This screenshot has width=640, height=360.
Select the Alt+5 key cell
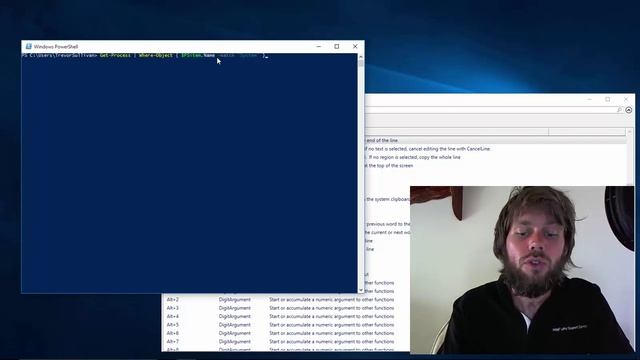173,325
